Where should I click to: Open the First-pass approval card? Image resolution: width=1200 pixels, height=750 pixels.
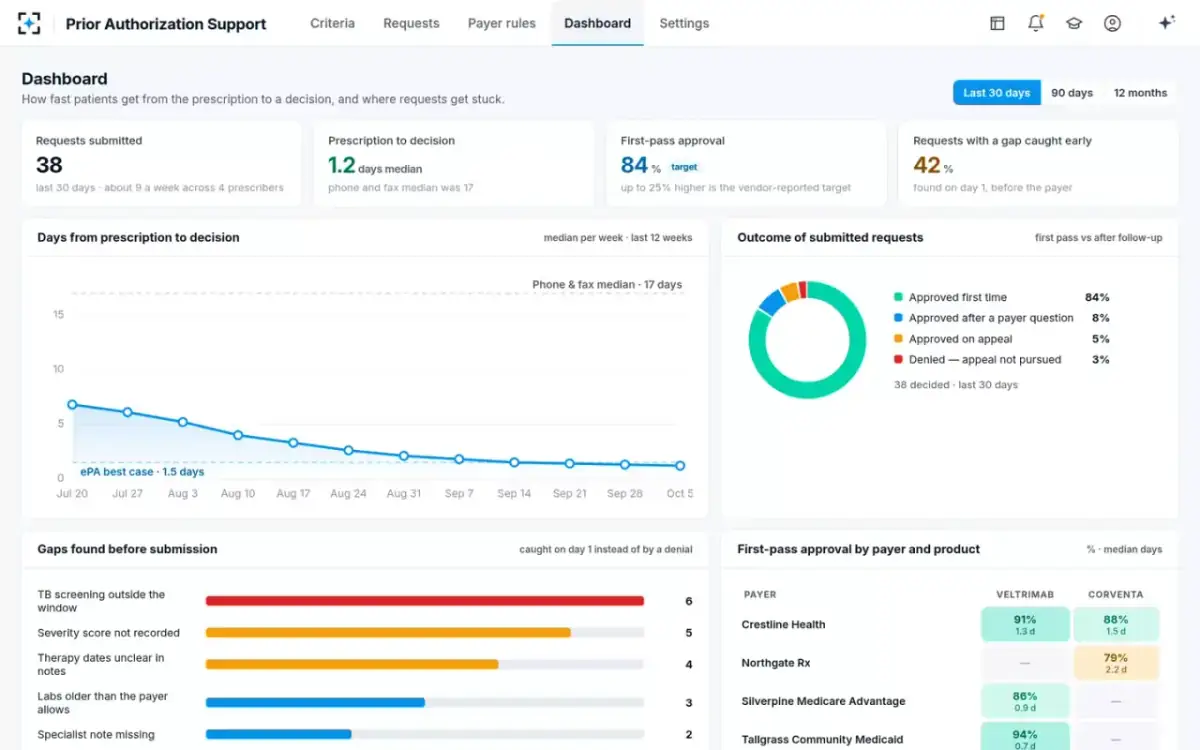(746, 164)
